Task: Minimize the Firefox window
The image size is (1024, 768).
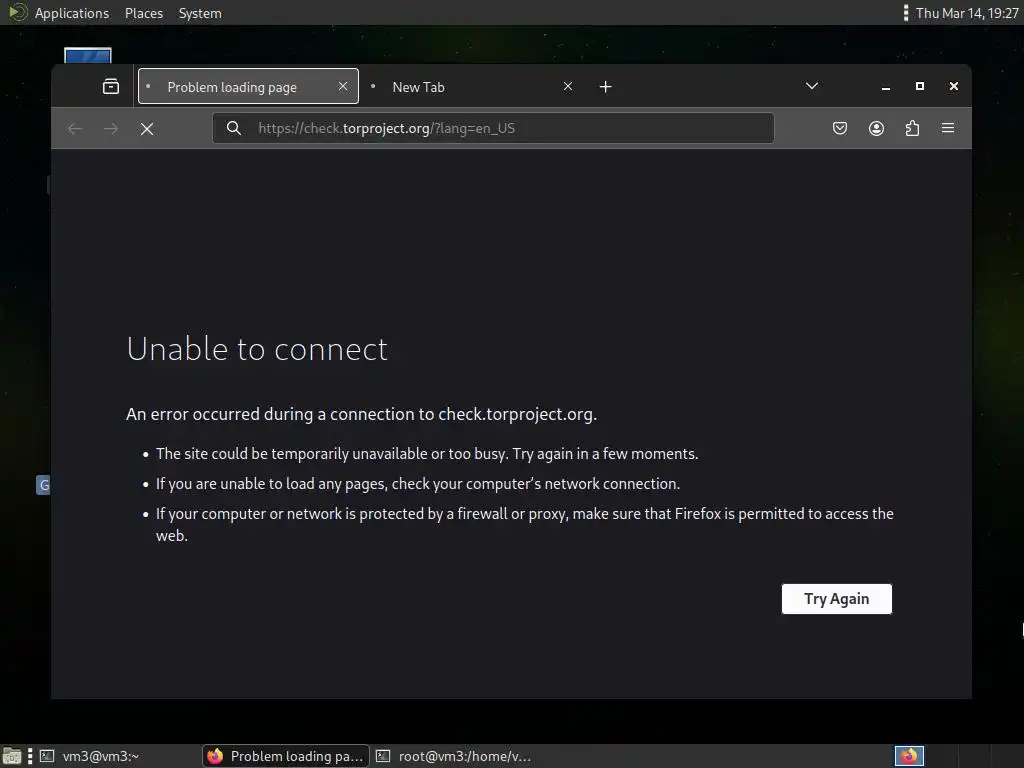Action: (x=886, y=87)
